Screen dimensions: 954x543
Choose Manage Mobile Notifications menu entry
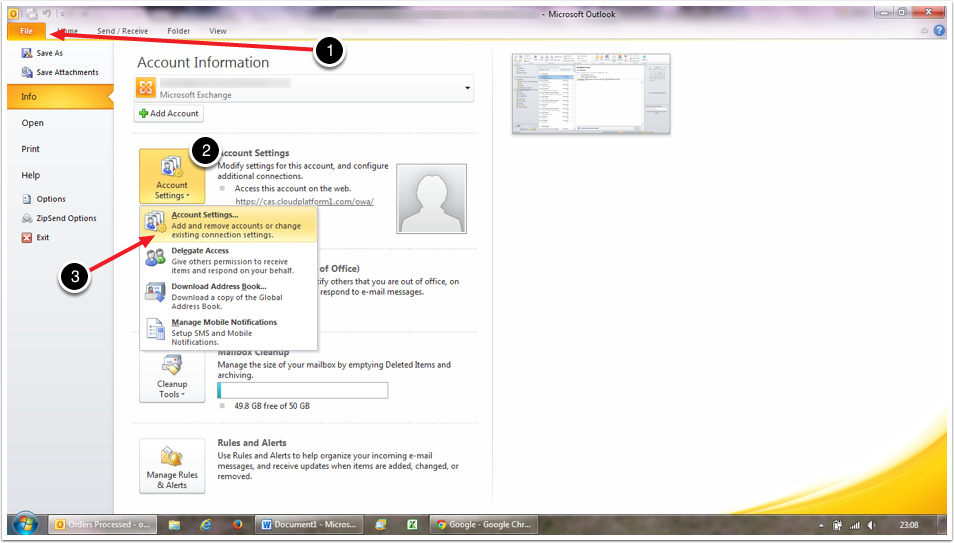pyautogui.click(x=229, y=332)
